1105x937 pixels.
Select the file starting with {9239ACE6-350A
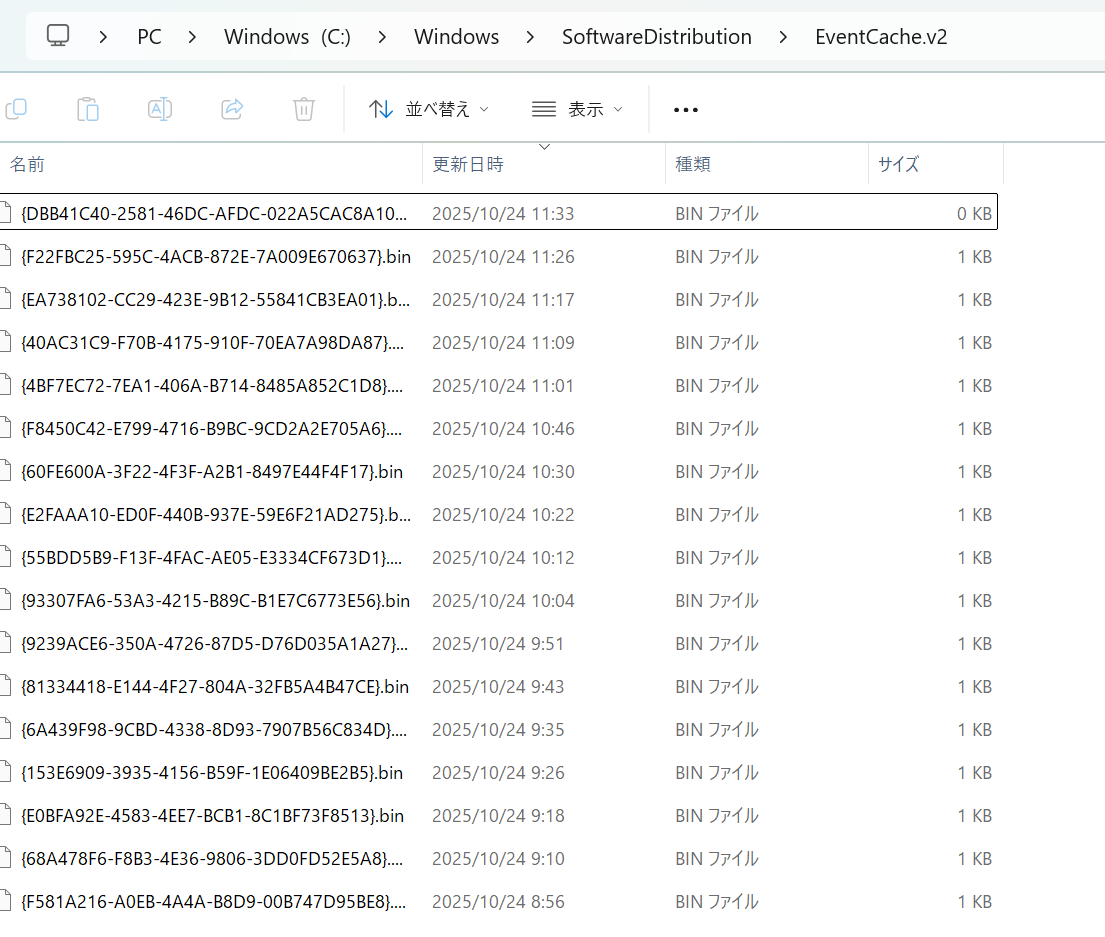[499, 643]
